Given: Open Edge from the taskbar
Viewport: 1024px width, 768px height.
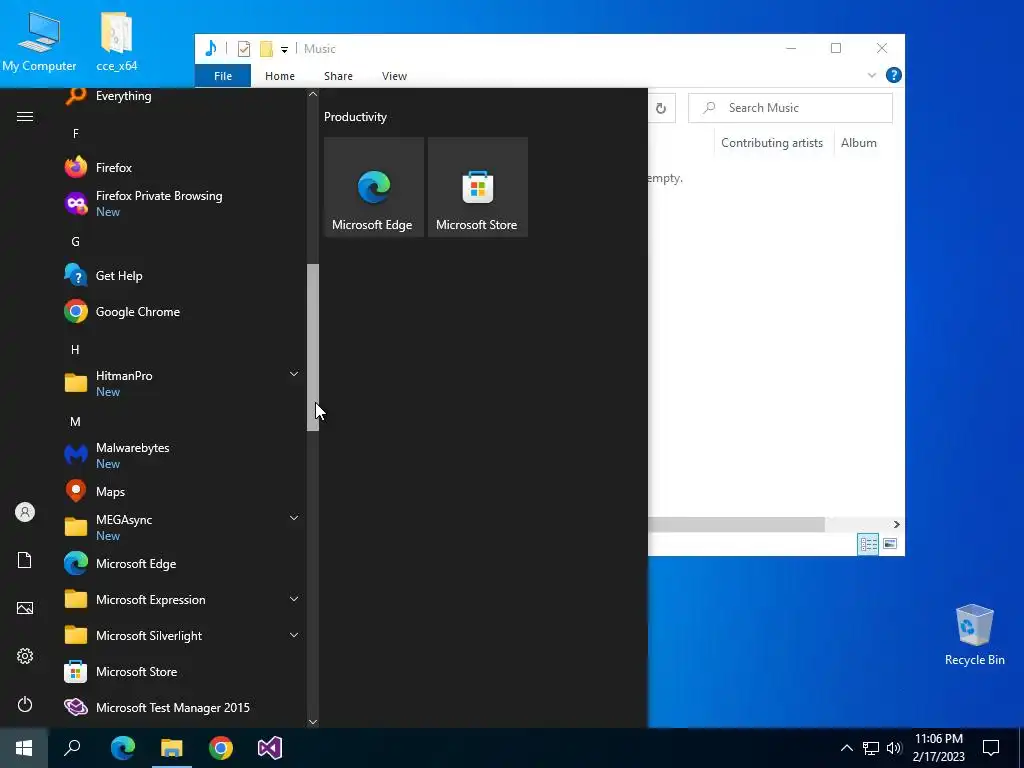Looking at the screenshot, I should pyautogui.click(x=123, y=748).
